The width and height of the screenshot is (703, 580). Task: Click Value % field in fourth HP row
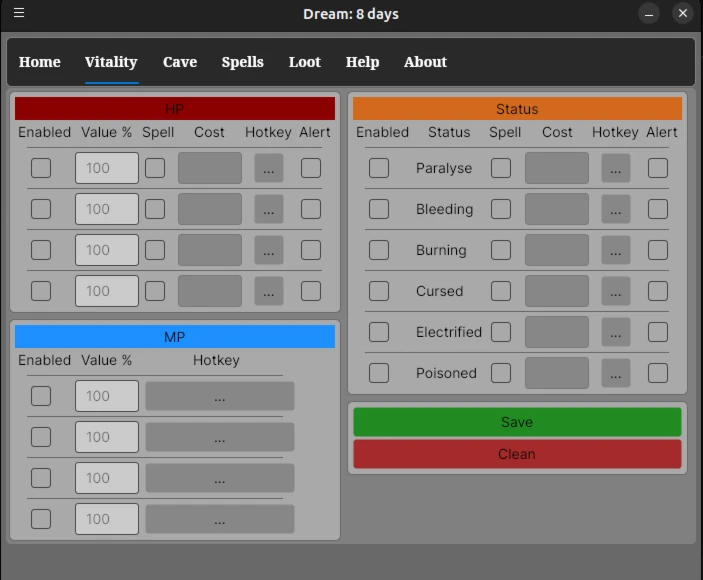pyautogui.click(x=107, y=291)
